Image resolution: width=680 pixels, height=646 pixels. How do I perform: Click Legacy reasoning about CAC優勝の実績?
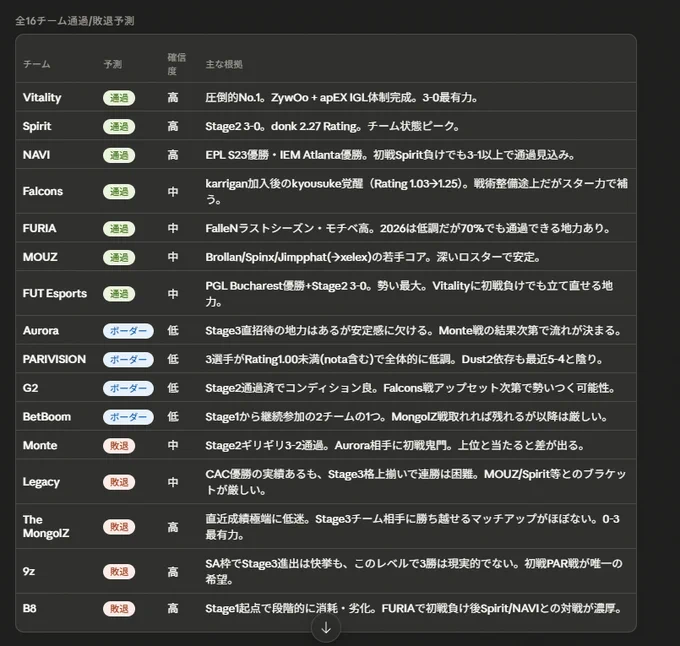click(x=415, y=482)
